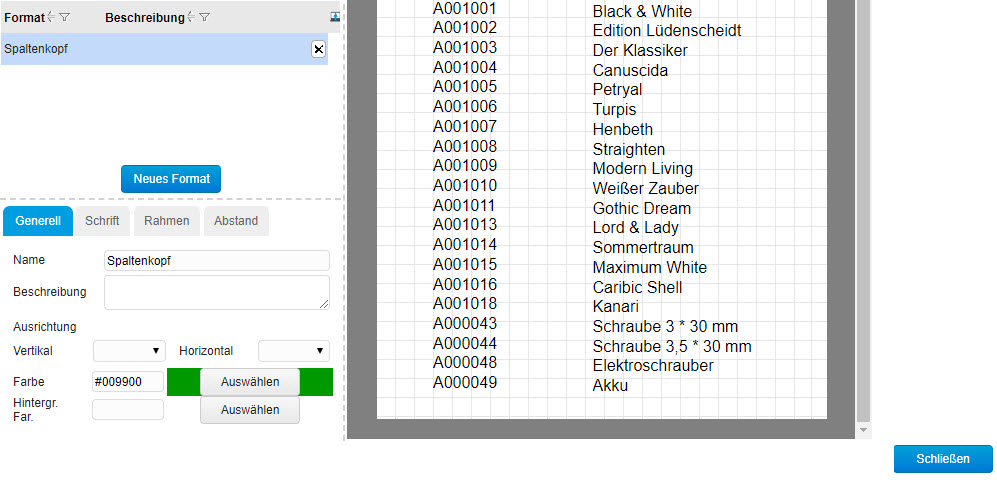The width and height of the screenshot is (997, 485).
Task: Click the Beschreibung column header label
Action: point(144,18)
